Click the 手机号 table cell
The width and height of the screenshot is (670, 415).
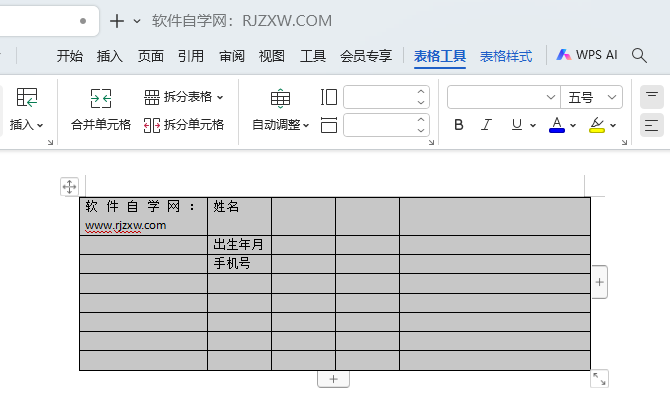239,264
